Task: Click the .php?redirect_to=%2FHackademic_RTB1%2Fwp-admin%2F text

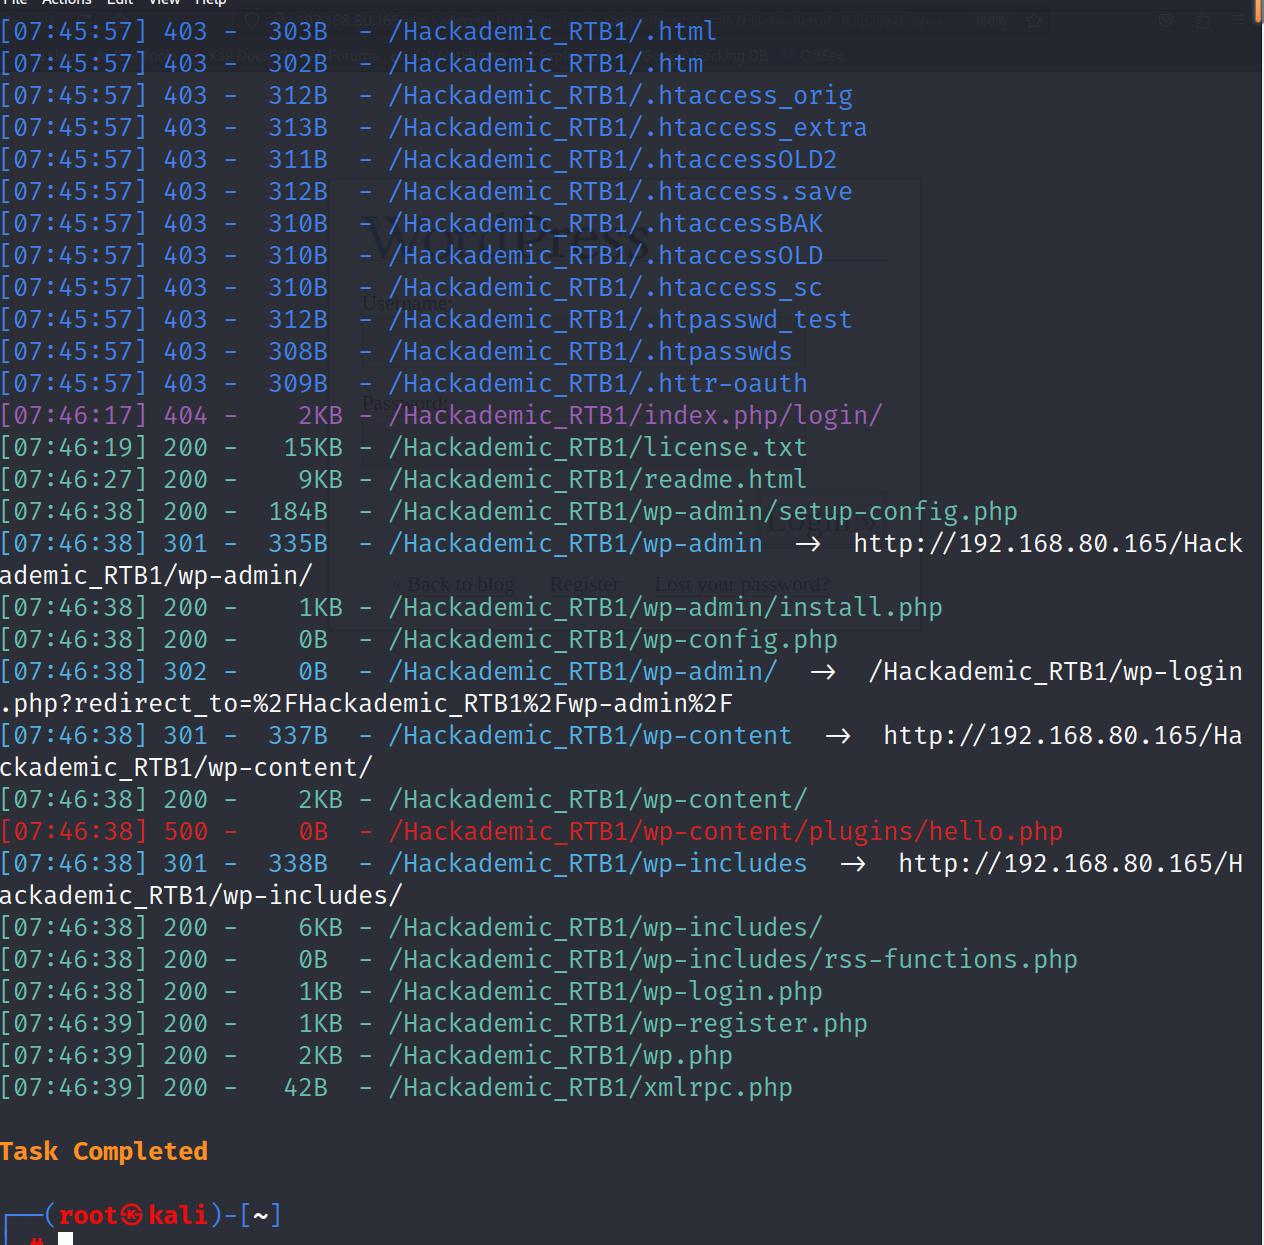Action: 366,703
